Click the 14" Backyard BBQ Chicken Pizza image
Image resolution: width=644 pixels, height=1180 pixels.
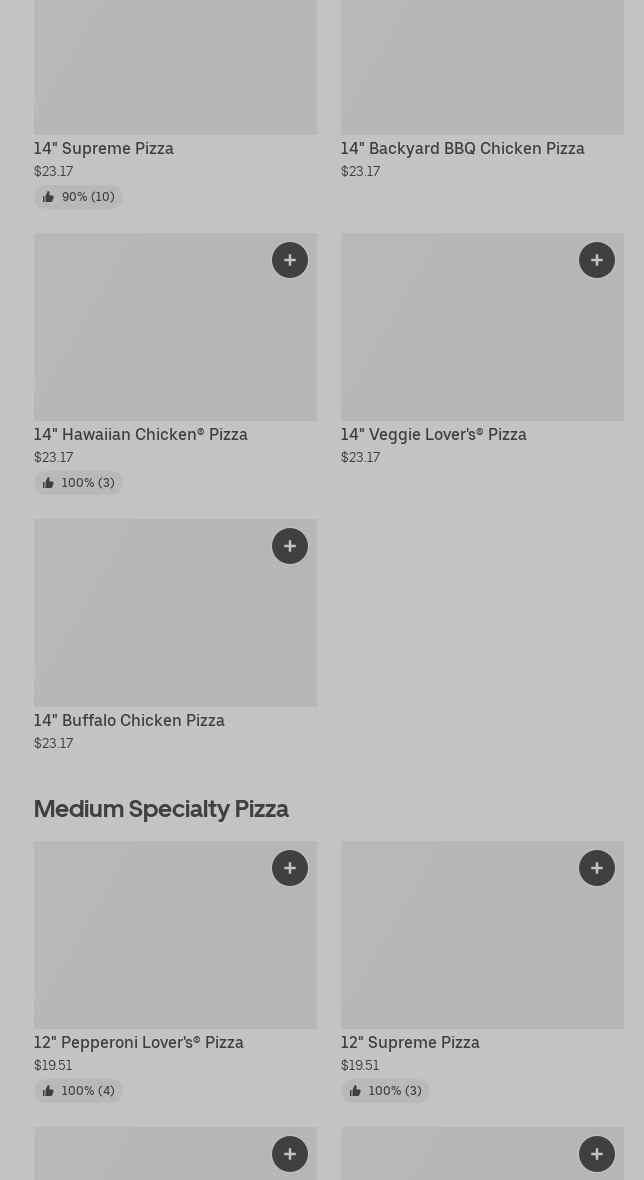[482, 65]
